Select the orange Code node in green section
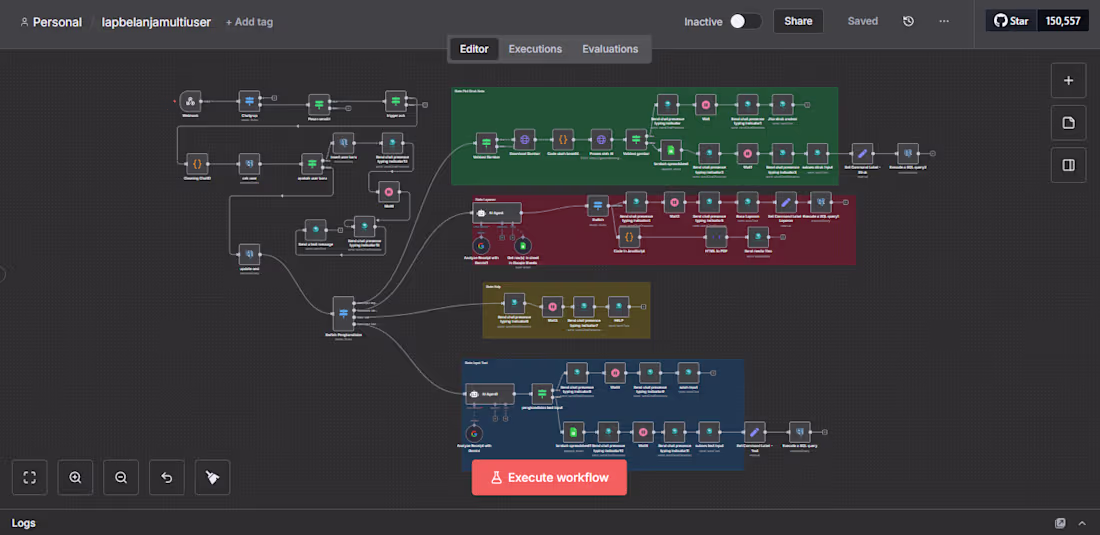Image resolution: width=1100 pixels, height=535 pixels. (563, 140)
